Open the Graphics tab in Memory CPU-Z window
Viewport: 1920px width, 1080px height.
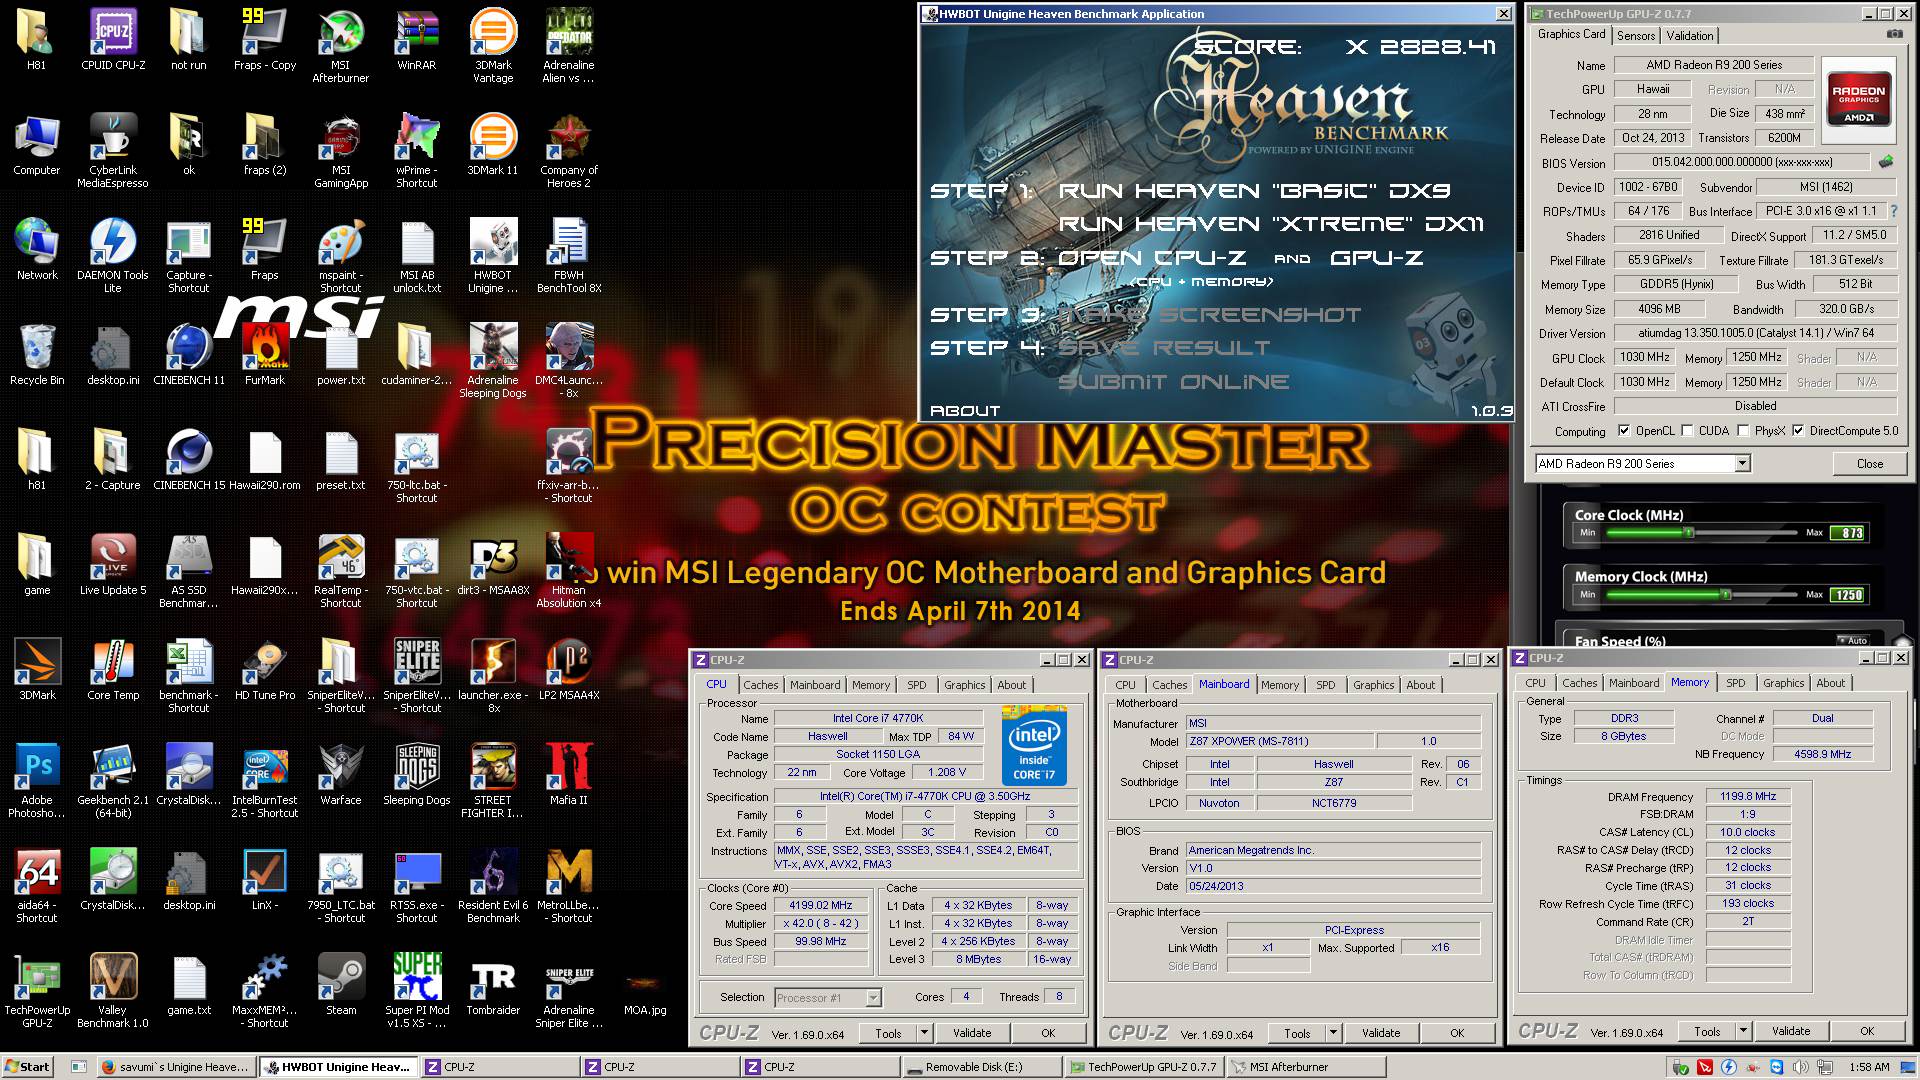[x=1783, y=683]
